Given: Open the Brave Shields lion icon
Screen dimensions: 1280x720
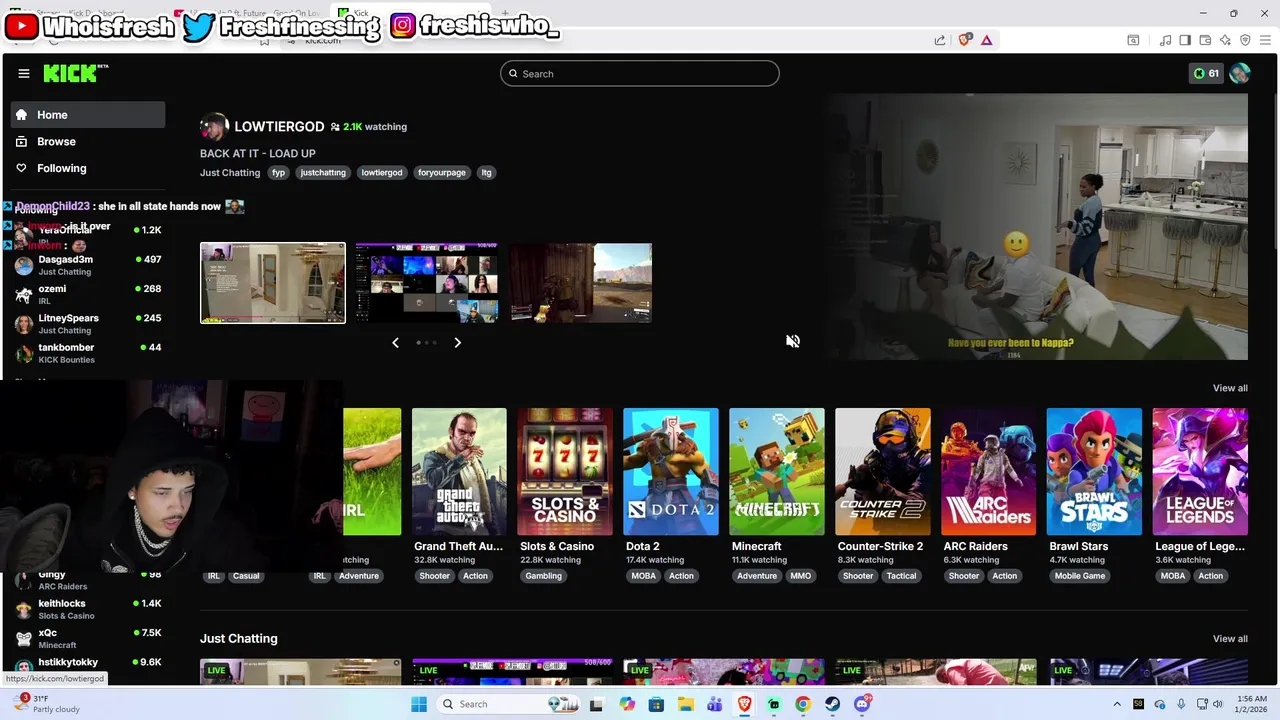Looking at the screenshot, I should 964,40.
